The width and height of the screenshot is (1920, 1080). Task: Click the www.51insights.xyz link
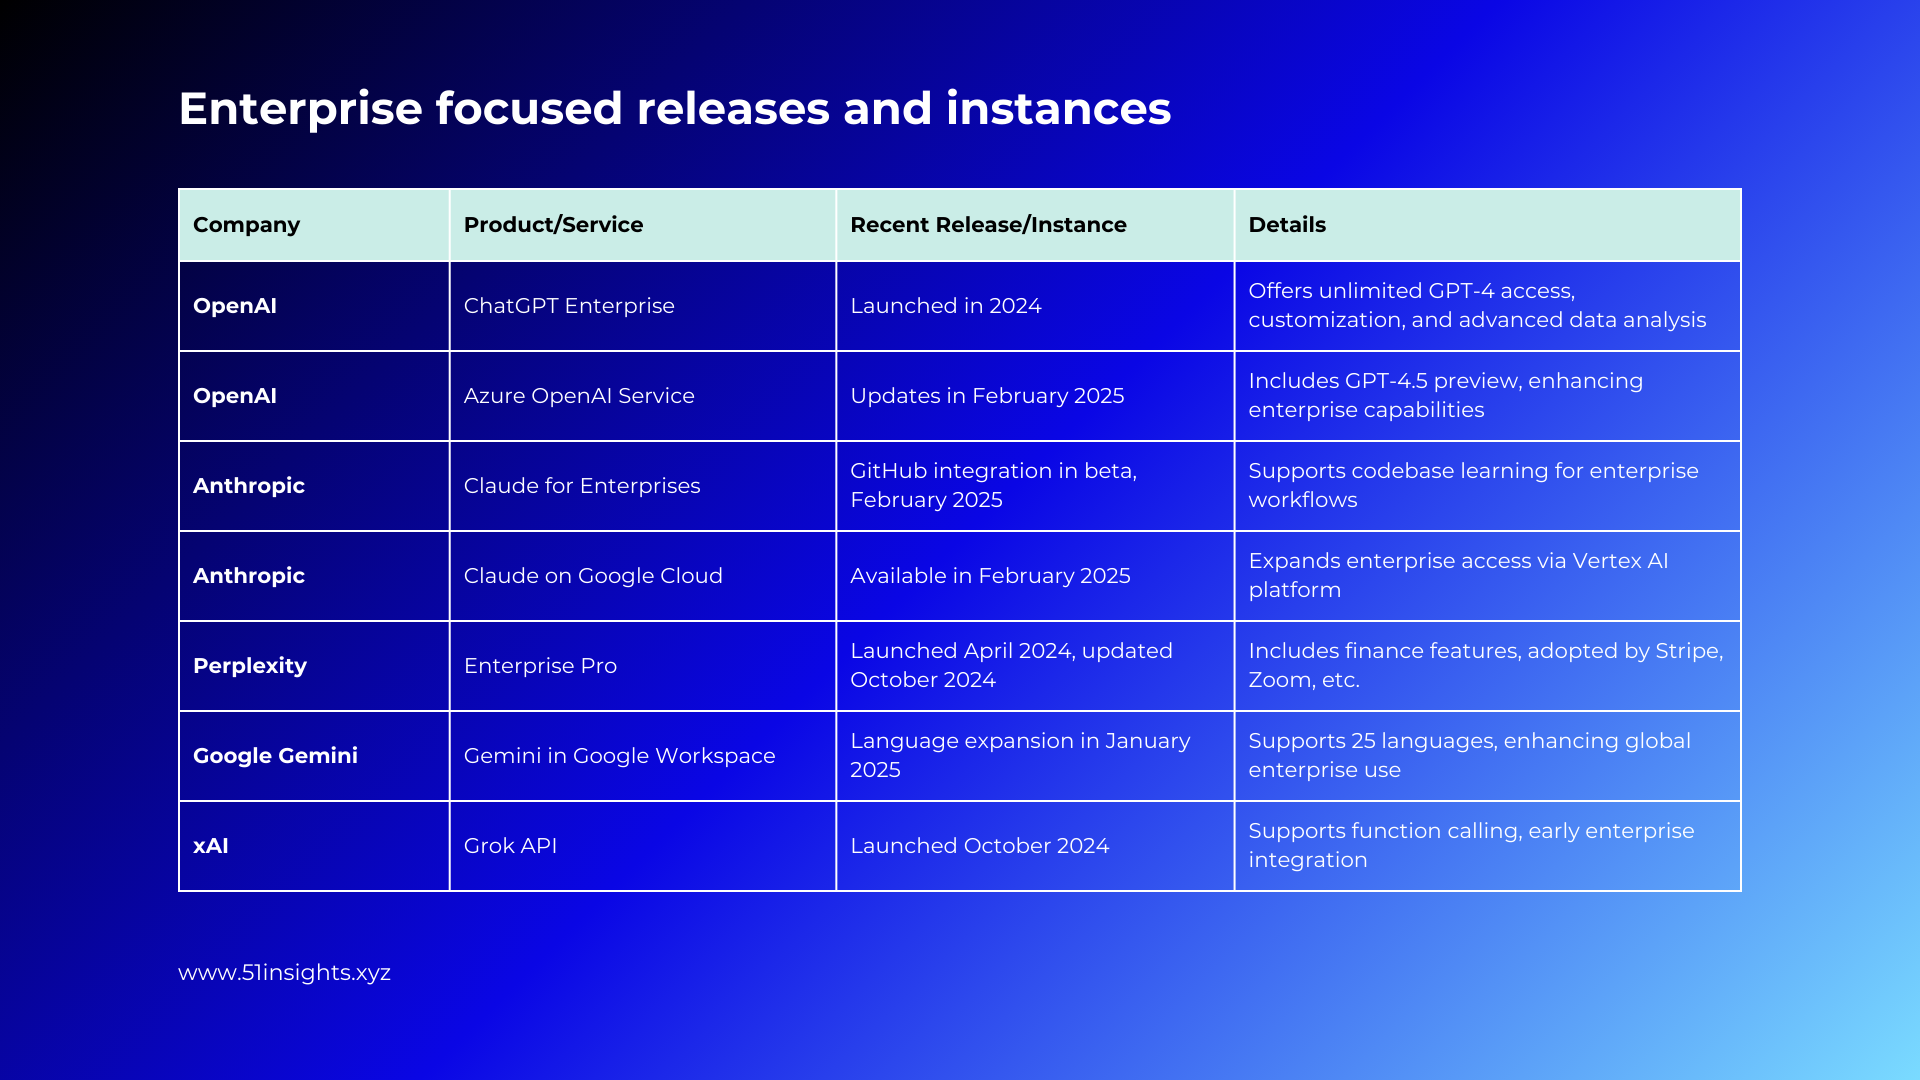pyautogui.click(x=284, y=972)
